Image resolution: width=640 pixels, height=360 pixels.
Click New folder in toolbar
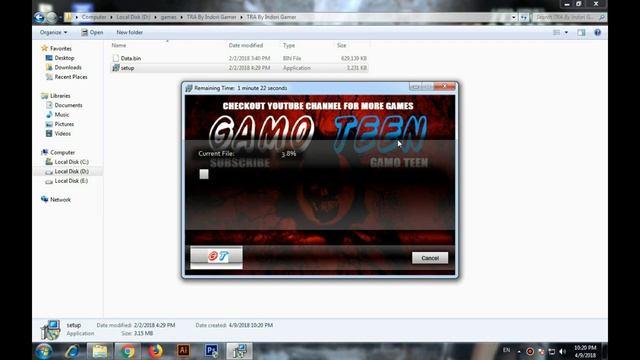[x=129, y=32]
